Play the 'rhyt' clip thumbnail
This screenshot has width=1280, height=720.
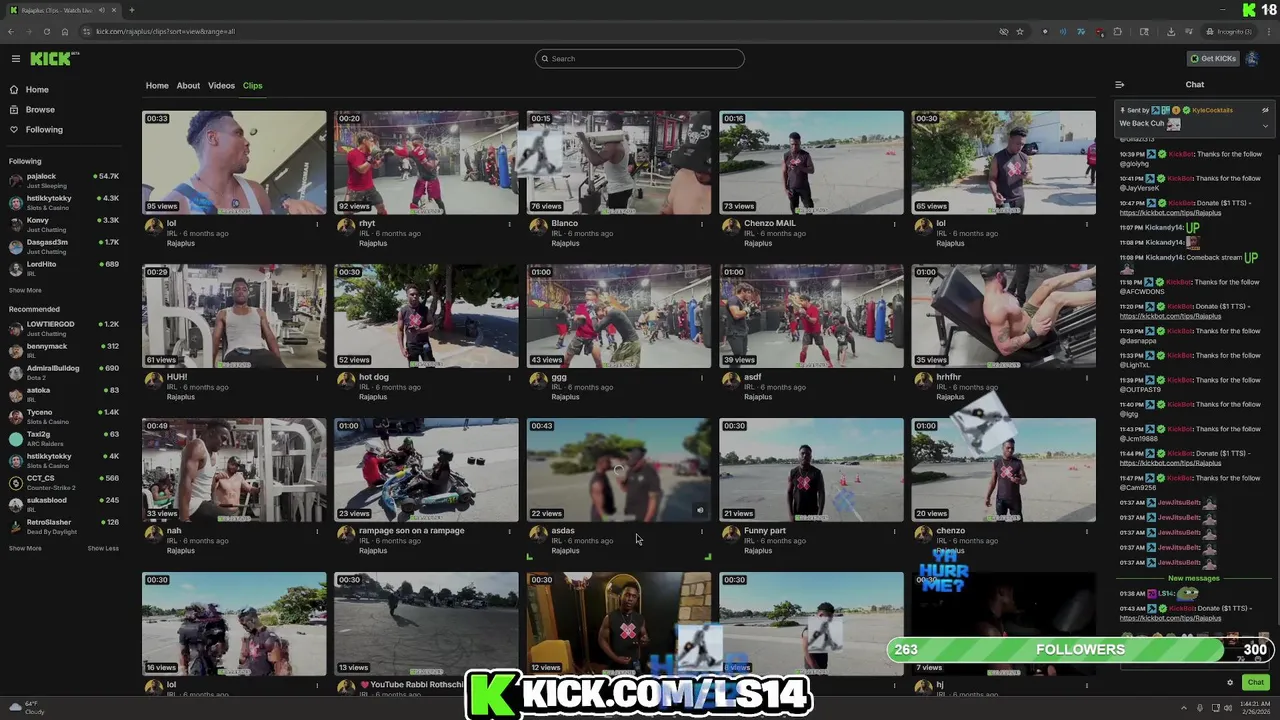tap(426, 162)
